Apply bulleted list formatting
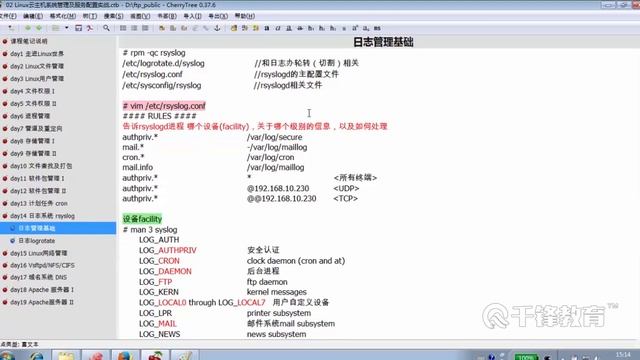 [123, 28]
